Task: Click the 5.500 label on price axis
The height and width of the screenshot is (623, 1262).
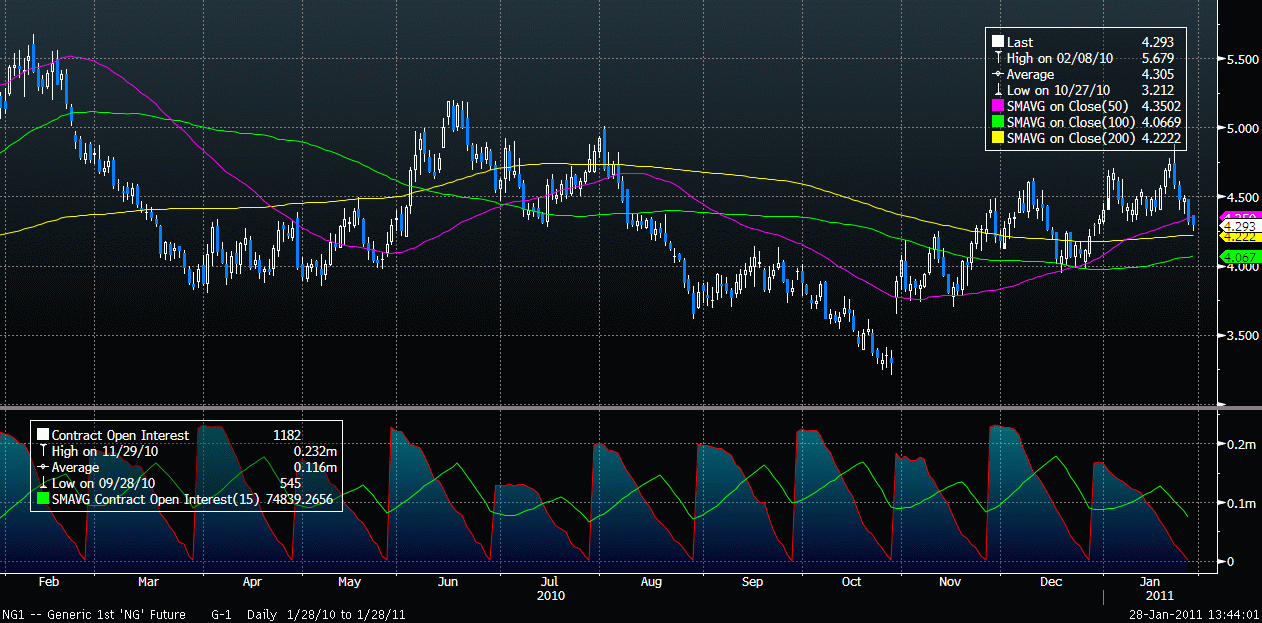Action: click(x=1241, y=60)
